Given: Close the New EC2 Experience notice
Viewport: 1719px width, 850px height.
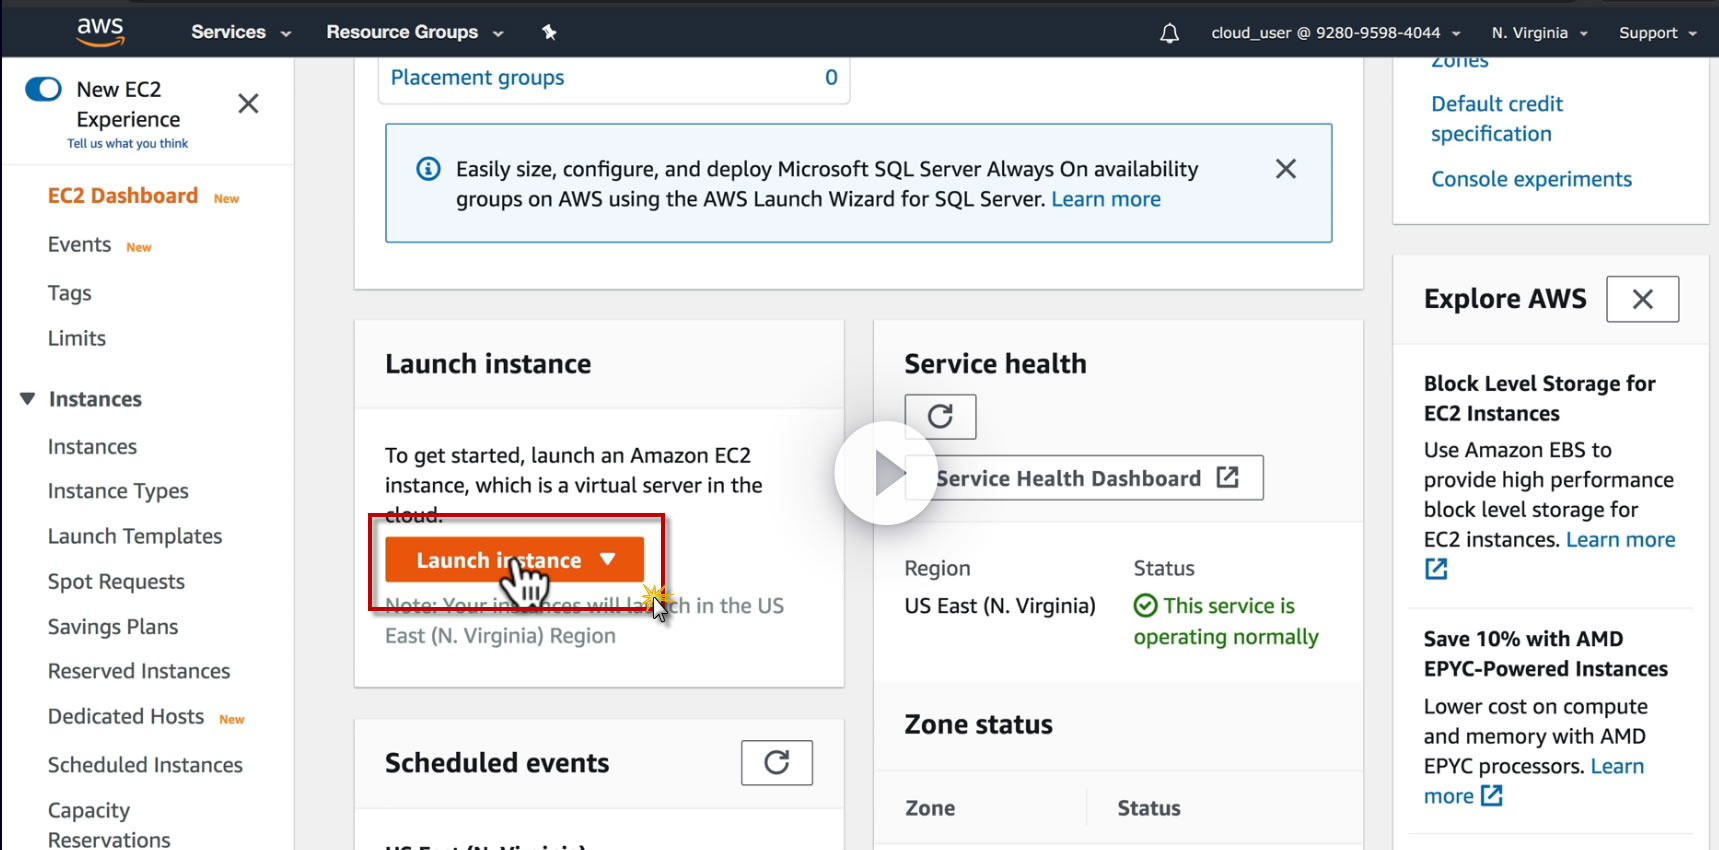Looking at the screenshot, I should click(248, 104).
